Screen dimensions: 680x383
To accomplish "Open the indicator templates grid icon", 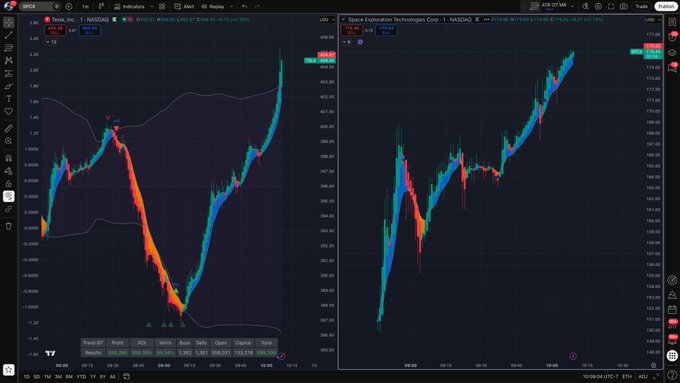I will point(162,7).
